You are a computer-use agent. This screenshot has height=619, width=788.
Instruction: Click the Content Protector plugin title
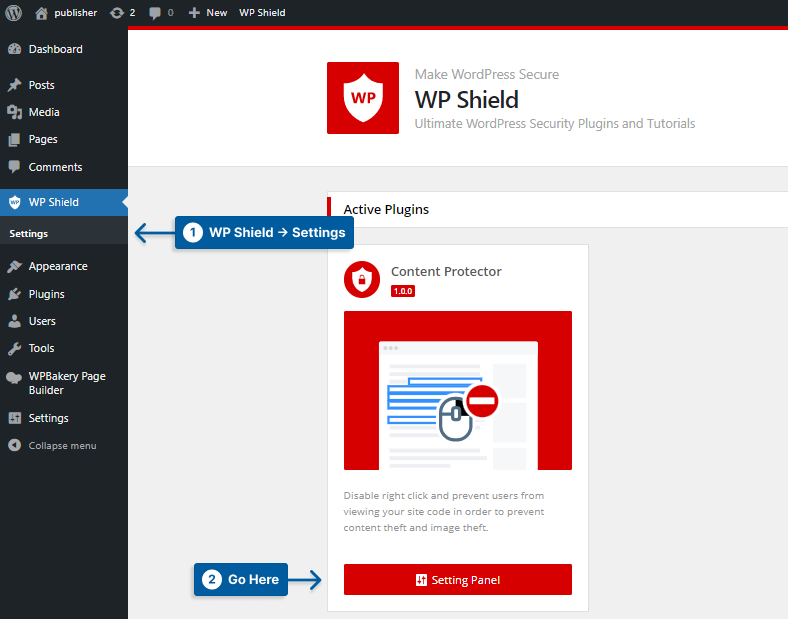coord(446,271)
